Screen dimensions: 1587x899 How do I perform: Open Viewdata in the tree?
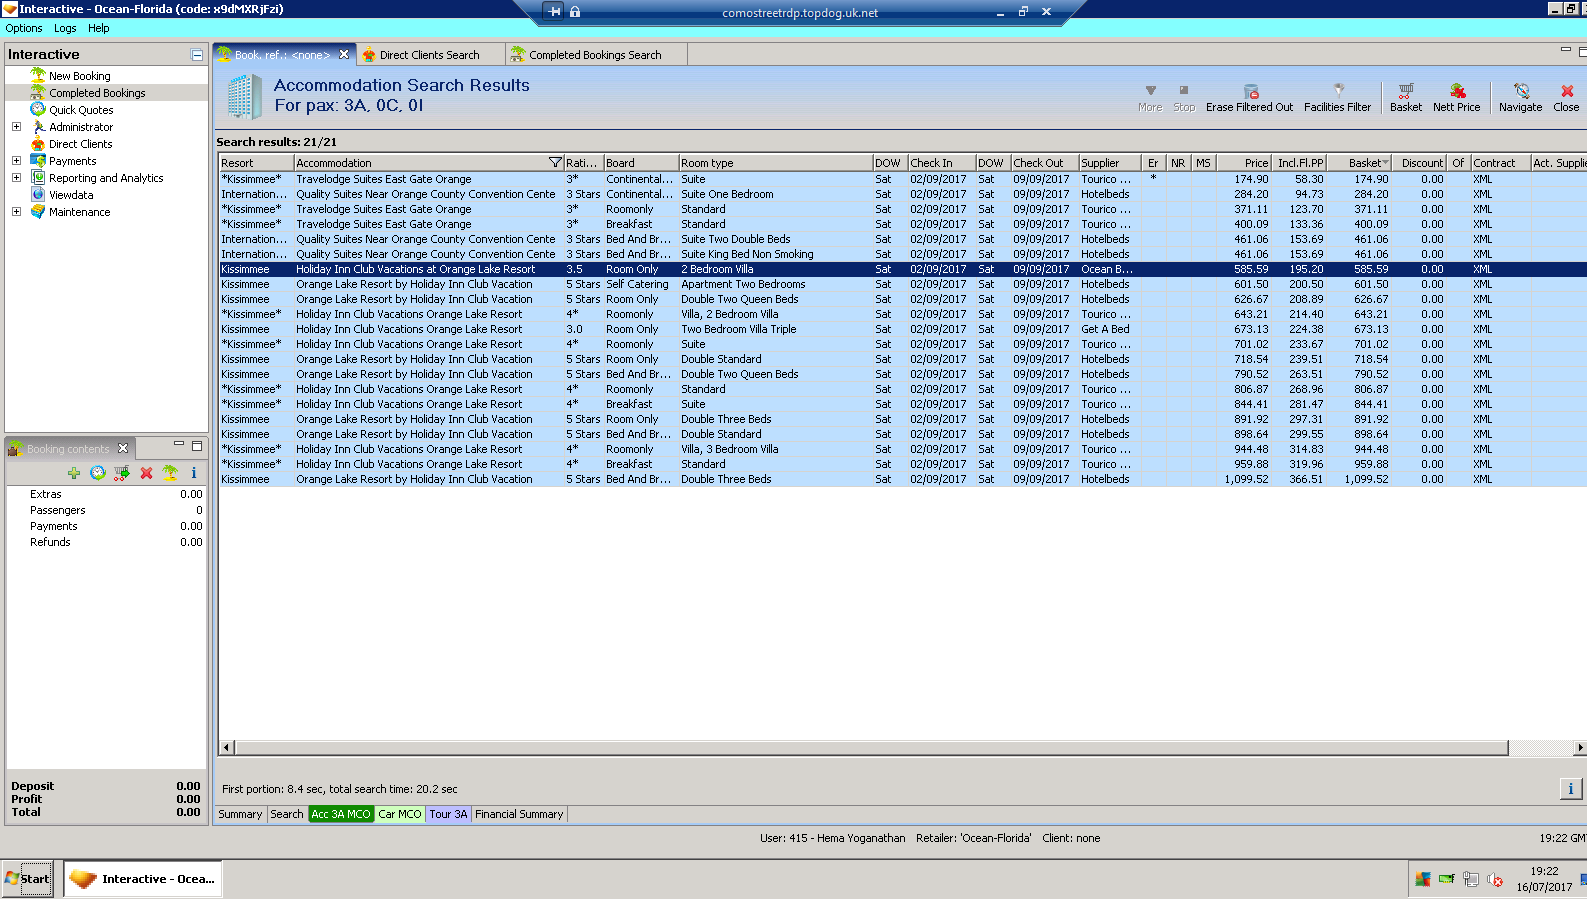(71, 195)
